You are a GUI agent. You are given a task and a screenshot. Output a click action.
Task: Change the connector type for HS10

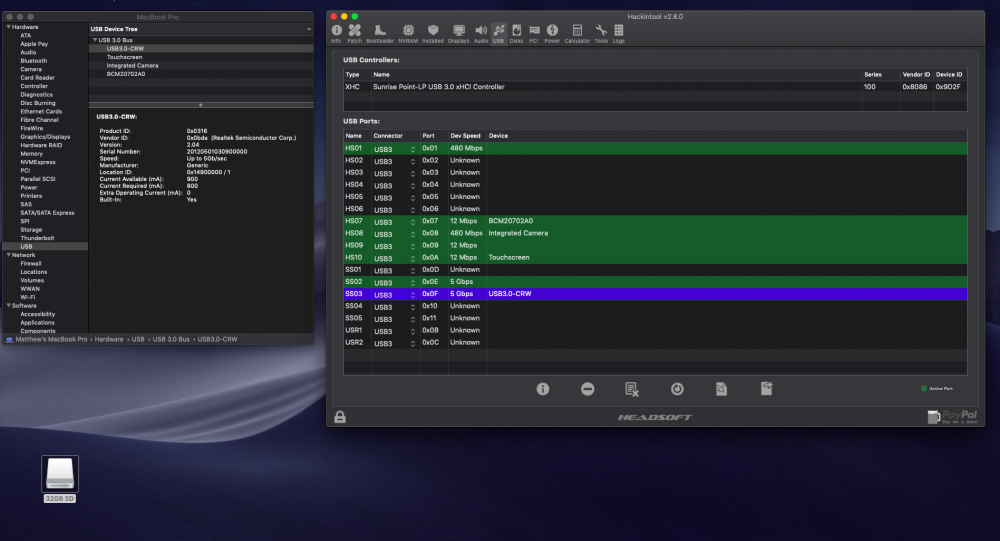tap(395, 258)
